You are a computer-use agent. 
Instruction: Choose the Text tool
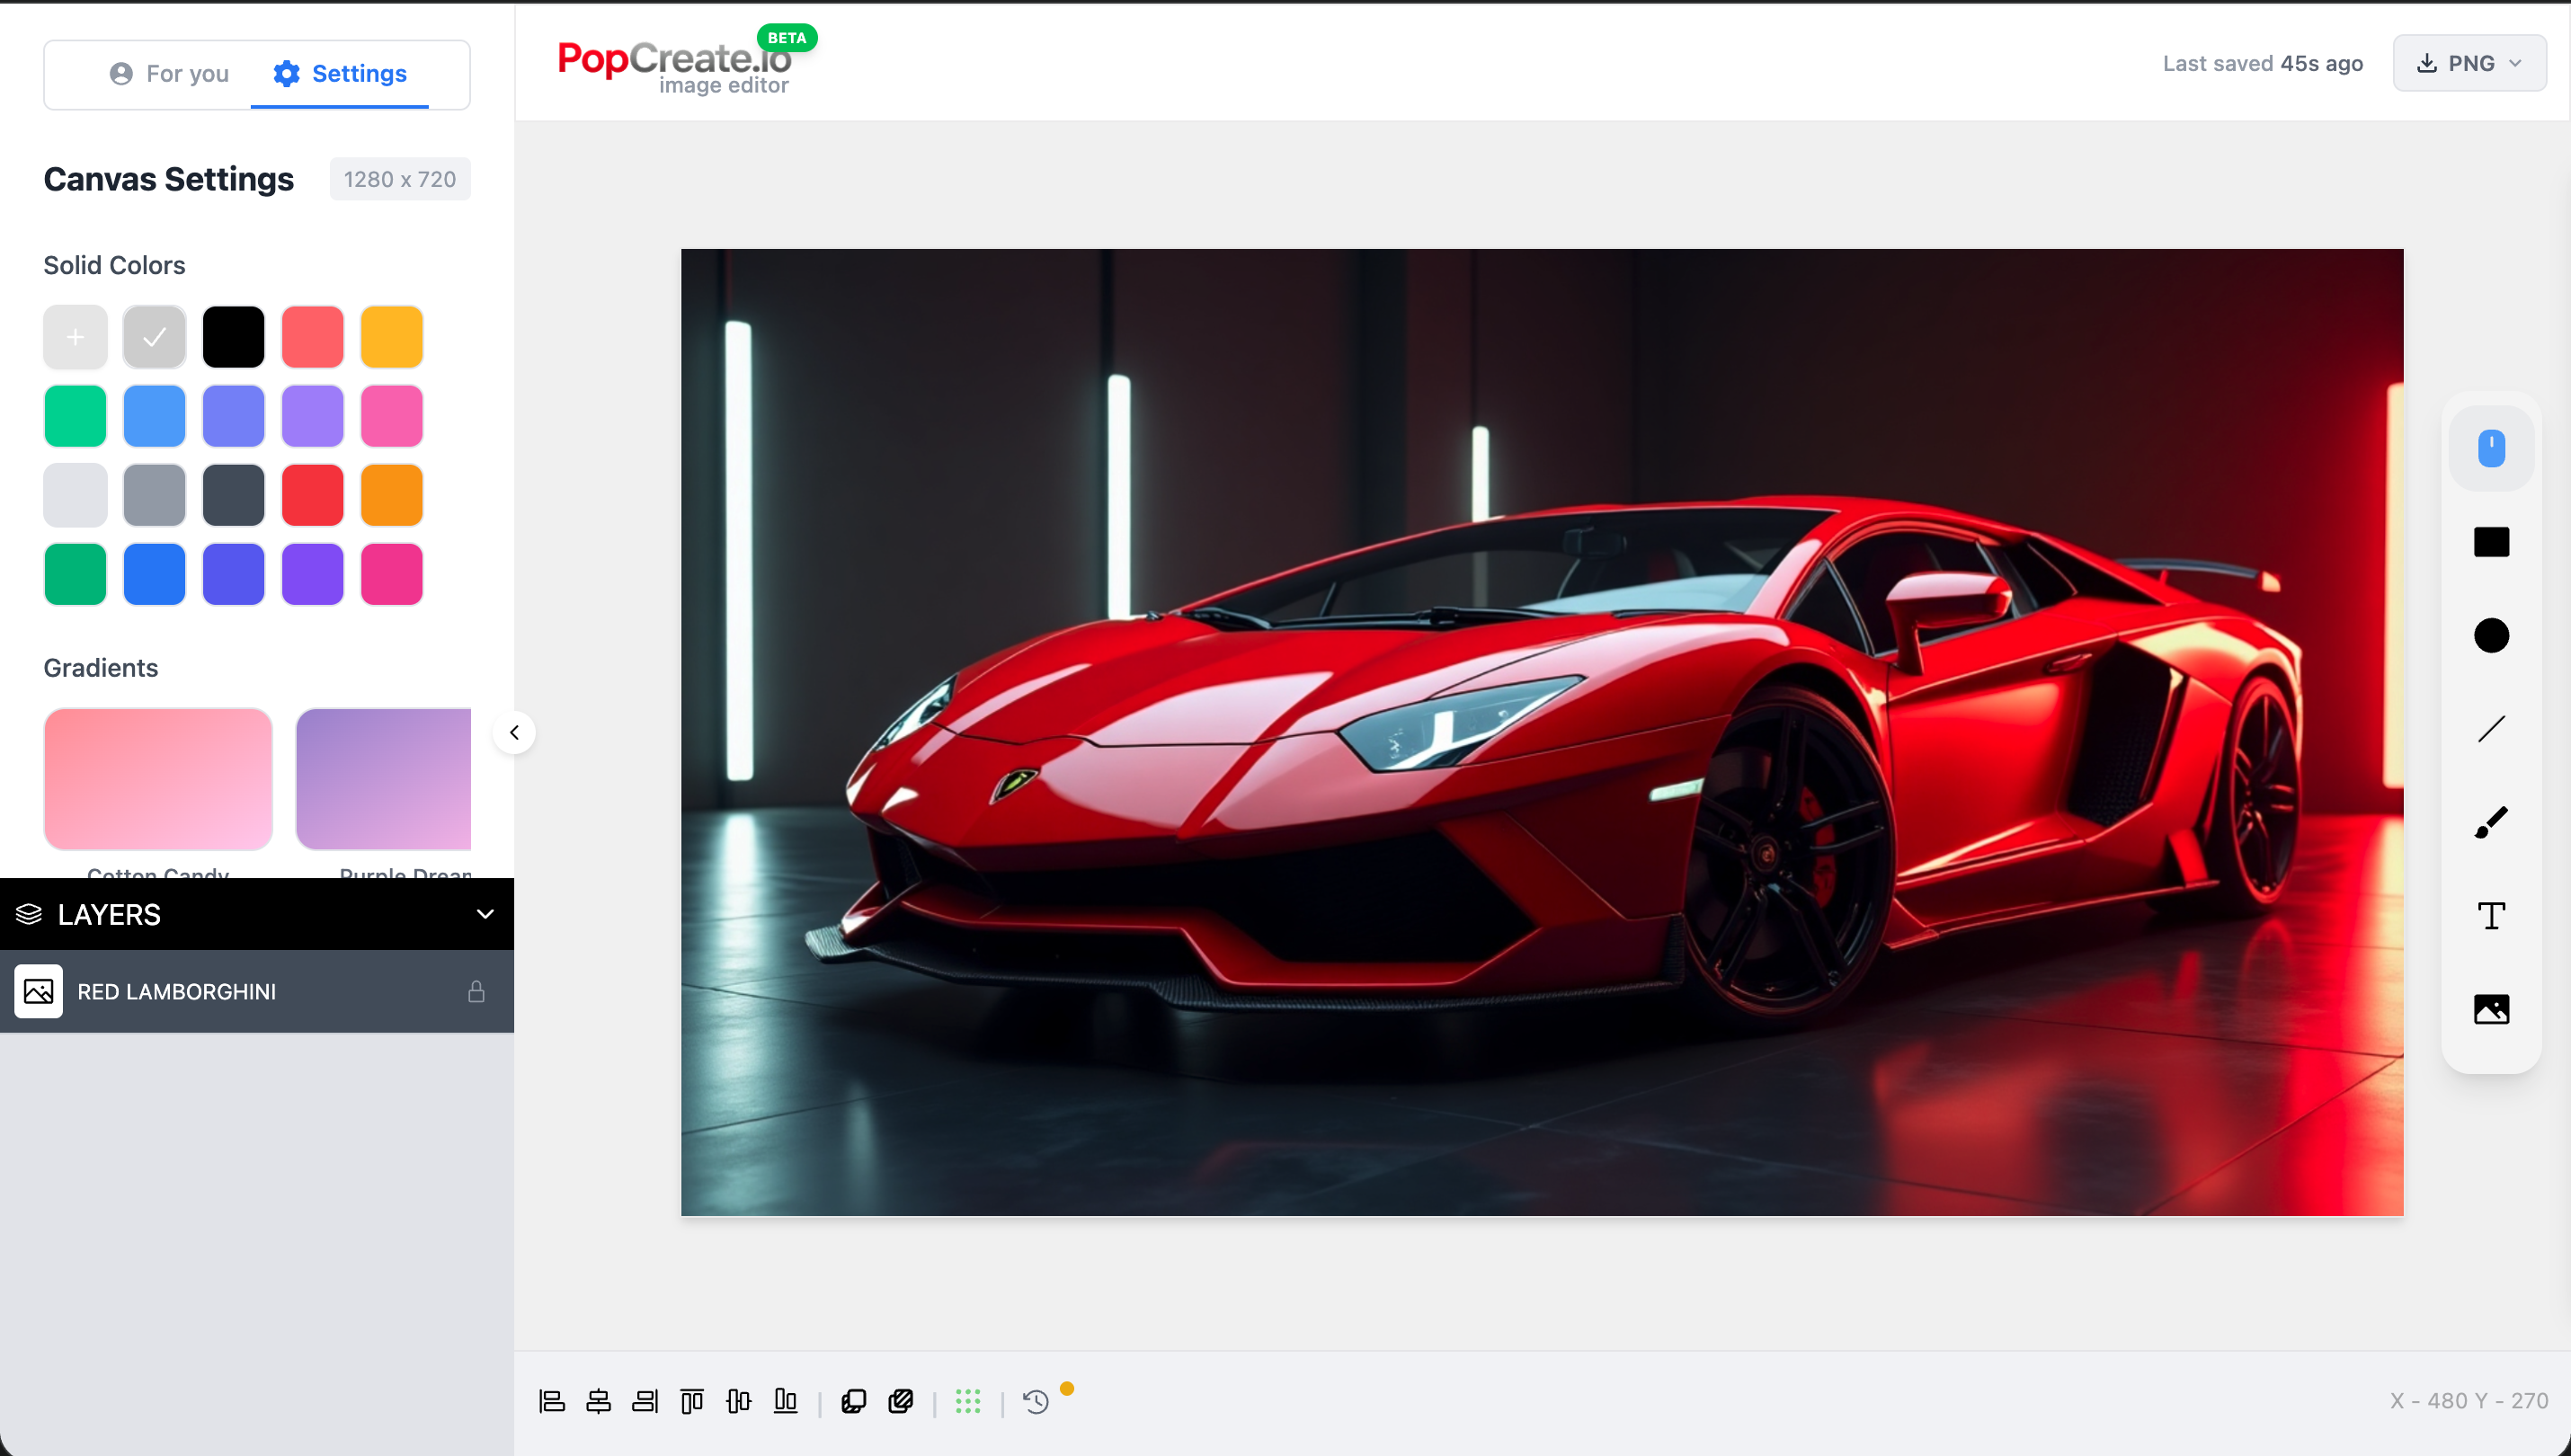2490,915
